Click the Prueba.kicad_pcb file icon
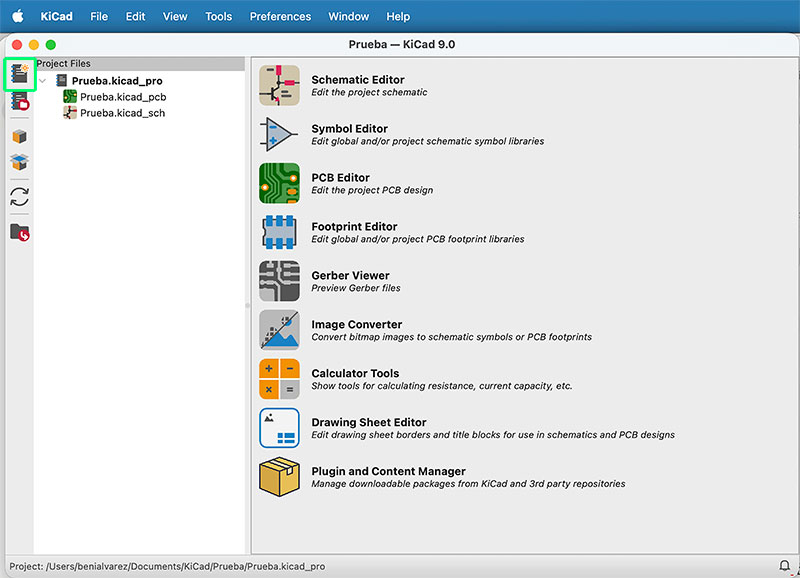Viewport: 800px width, 578px height. point(70,96)
